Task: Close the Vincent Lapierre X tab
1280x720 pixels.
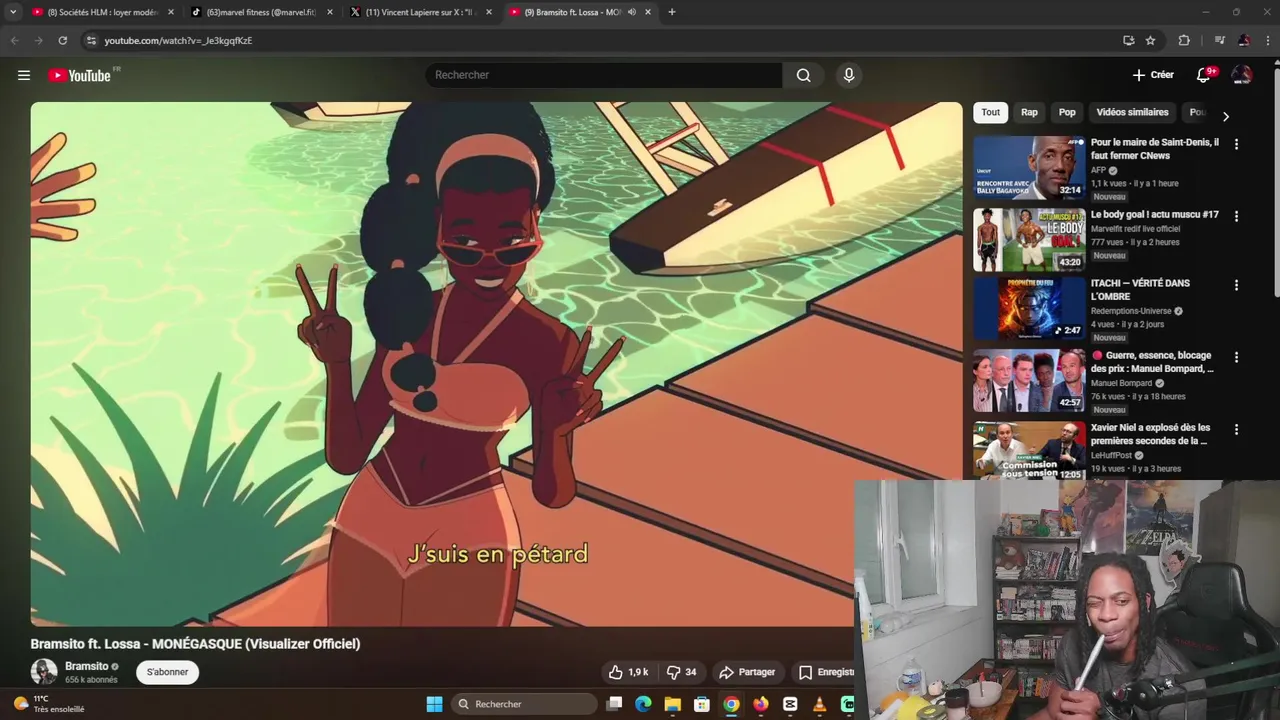Action: [x=489, y=12]
